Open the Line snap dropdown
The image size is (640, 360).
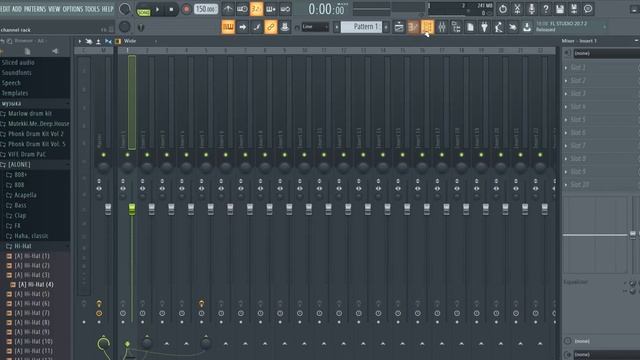tap(315, 27)
